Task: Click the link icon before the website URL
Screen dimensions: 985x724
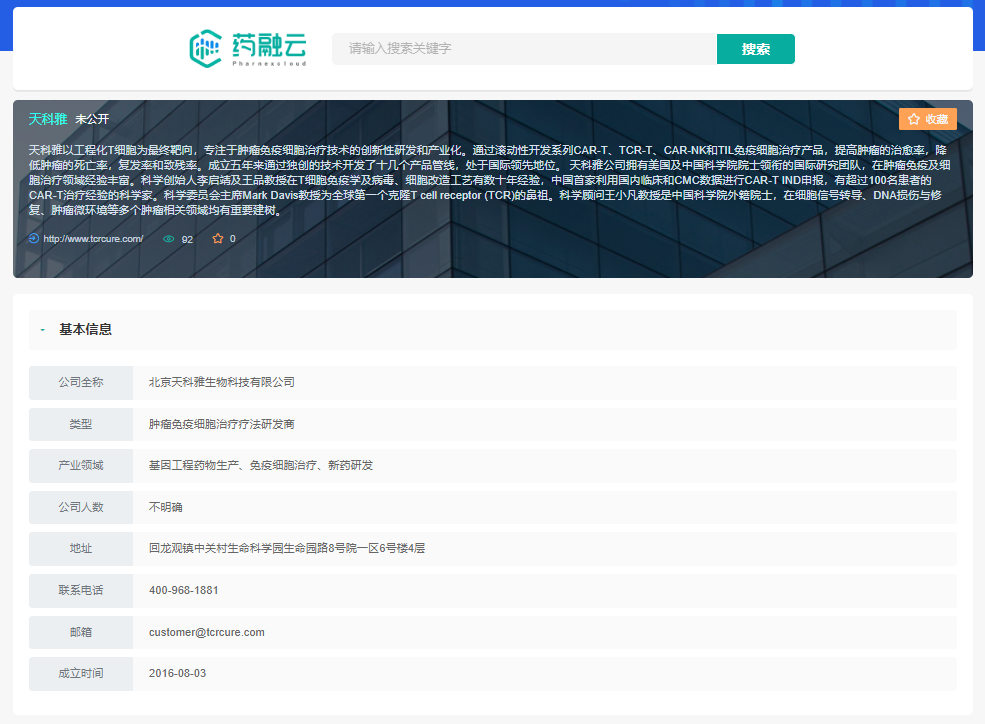Action: pyautogui.click(x=34, y=239)
